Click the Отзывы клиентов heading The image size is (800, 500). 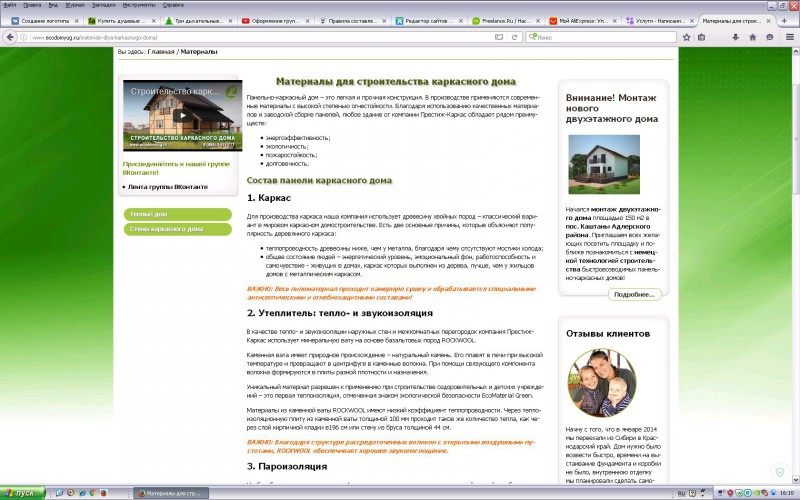(608, 334)
